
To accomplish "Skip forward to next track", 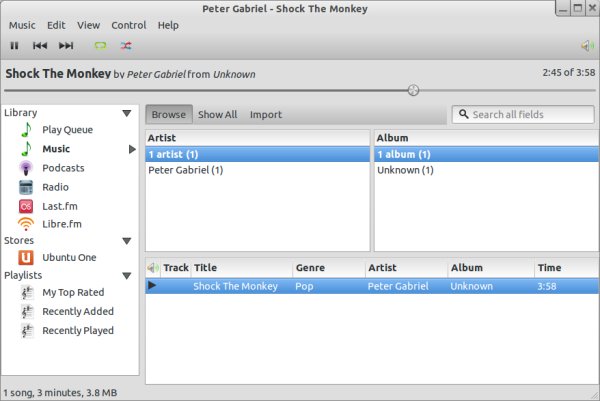I will 66,46.
